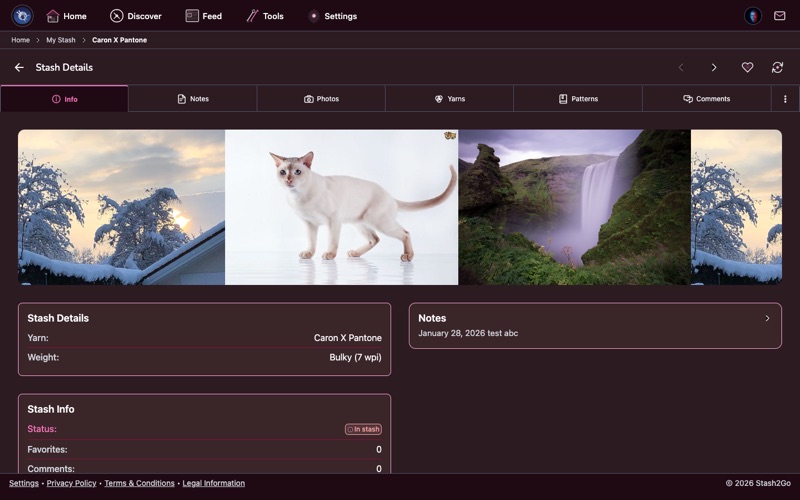Click the white cat photo
This screenshot has width=800, height=500.
coord(341,207)
